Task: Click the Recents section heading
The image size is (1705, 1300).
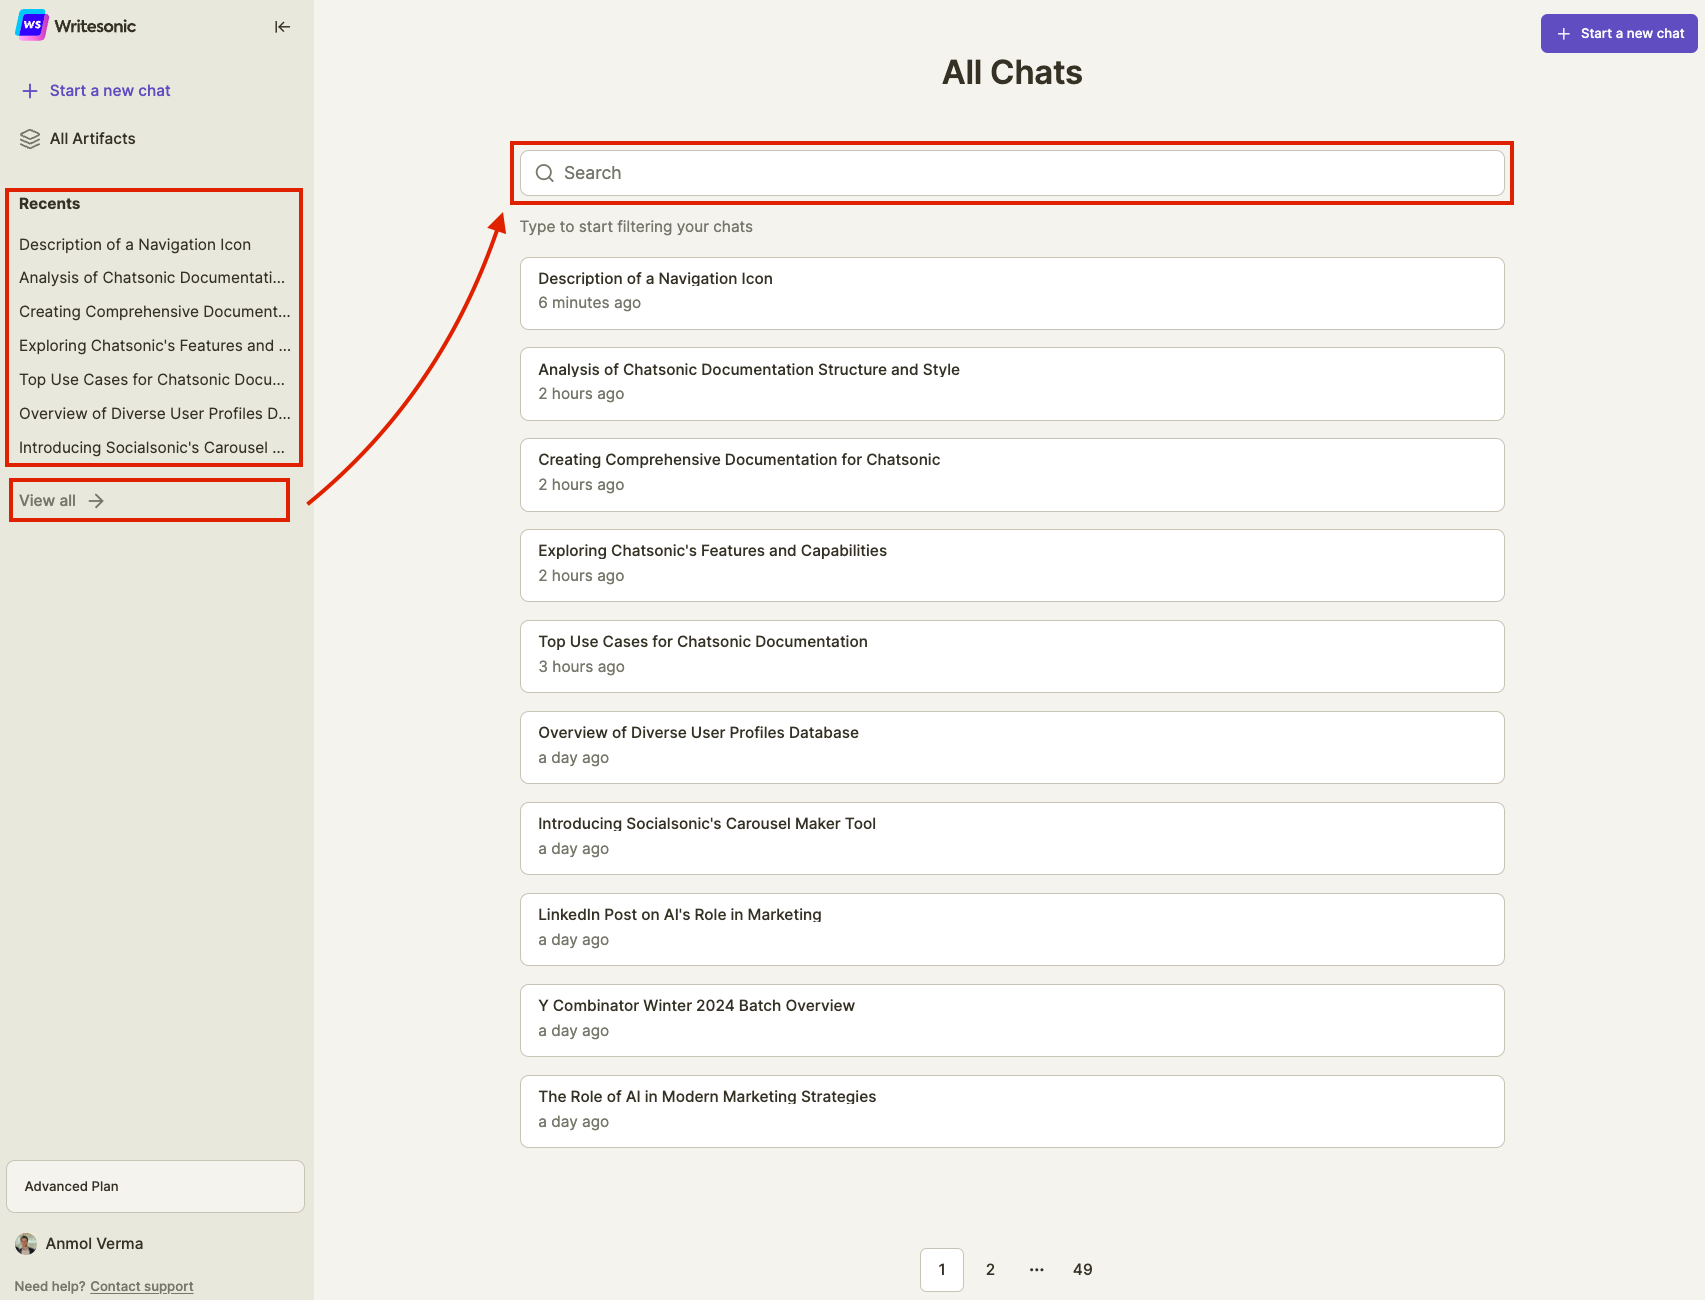Action: (x=49, y=204)
